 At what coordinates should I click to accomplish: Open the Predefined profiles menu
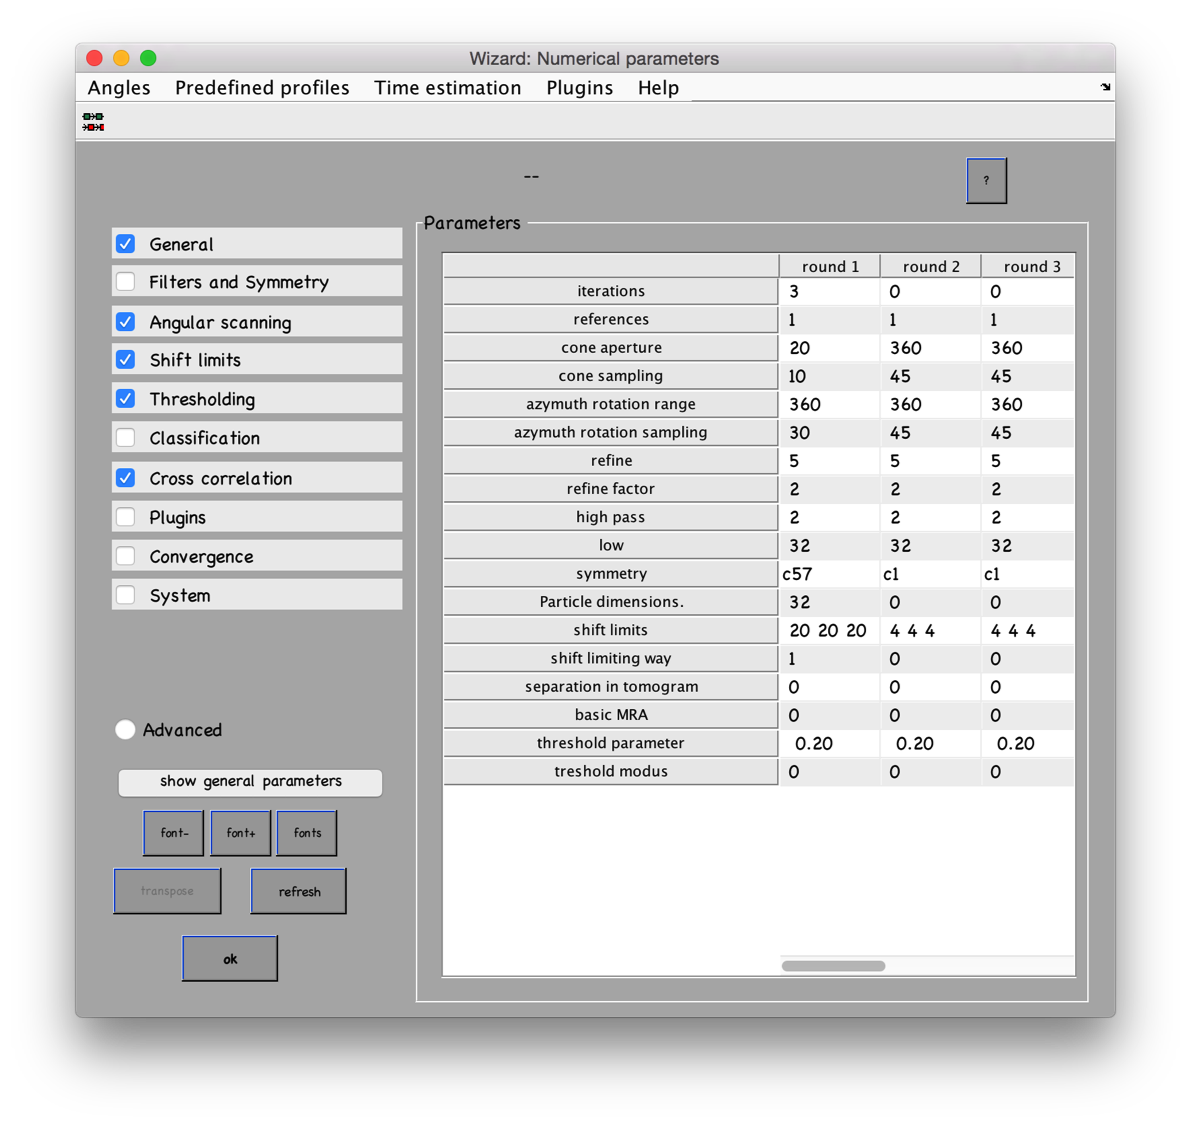click(262, 87)
